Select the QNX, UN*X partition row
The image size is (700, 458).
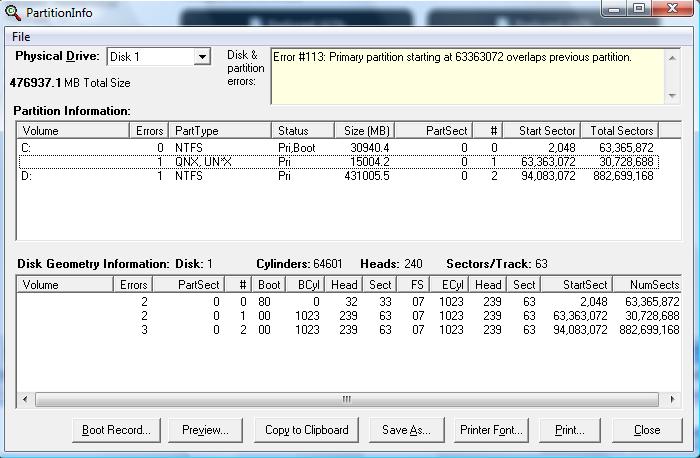click(x=338, y=162)
